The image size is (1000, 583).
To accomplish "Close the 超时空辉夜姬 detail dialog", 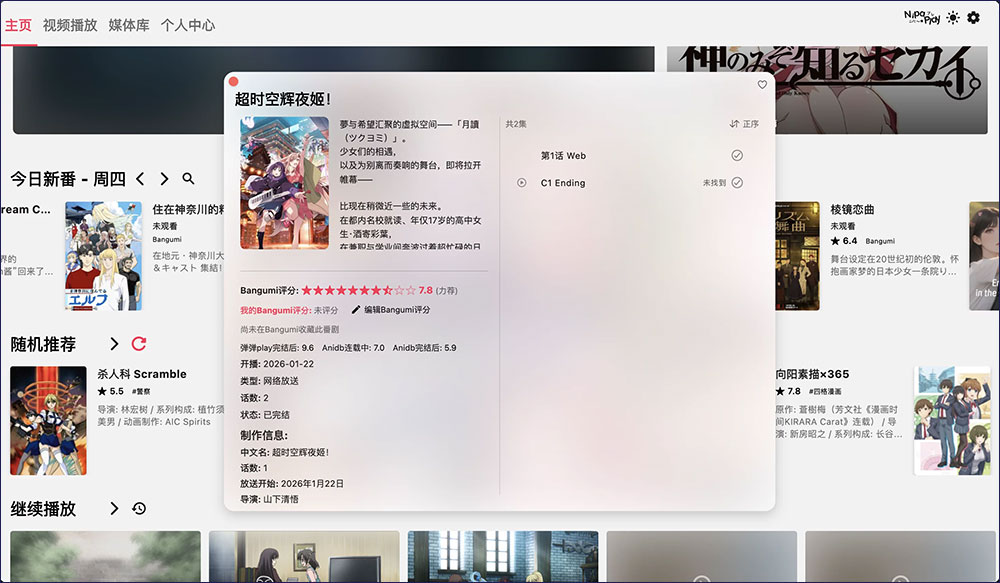I will coord(233,81).
